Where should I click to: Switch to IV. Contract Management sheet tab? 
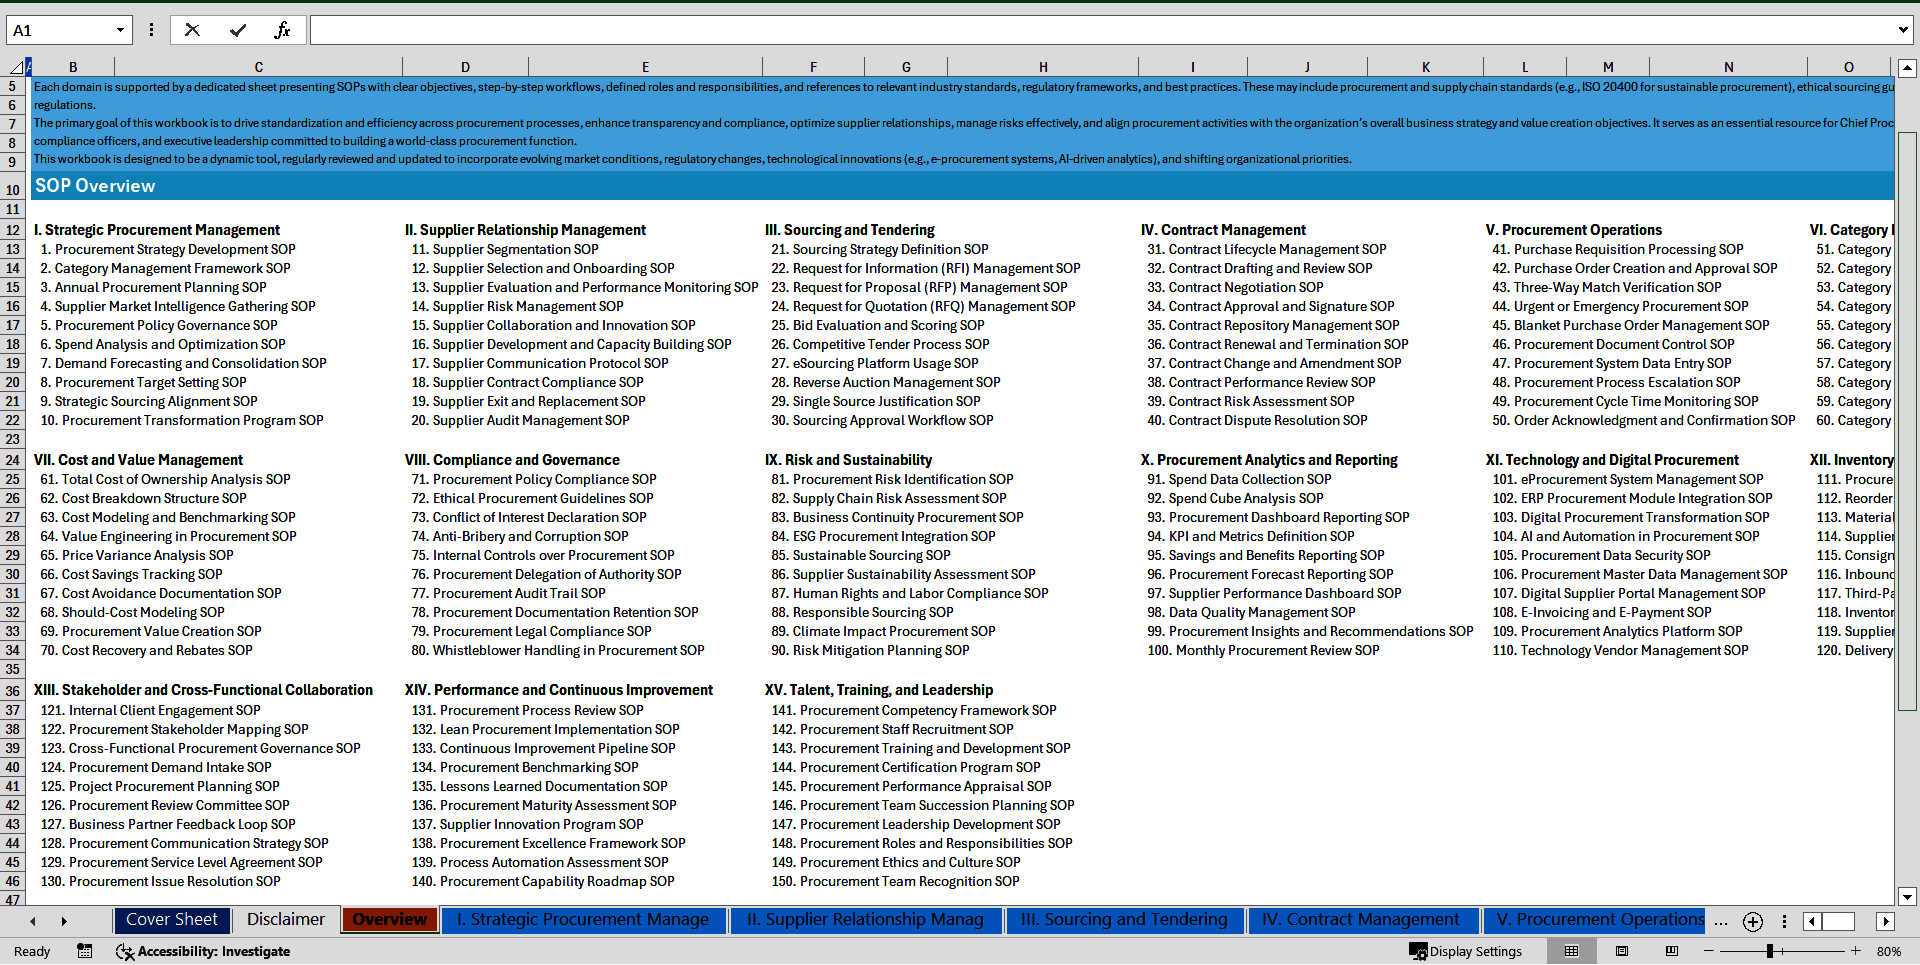[1359, 920]
